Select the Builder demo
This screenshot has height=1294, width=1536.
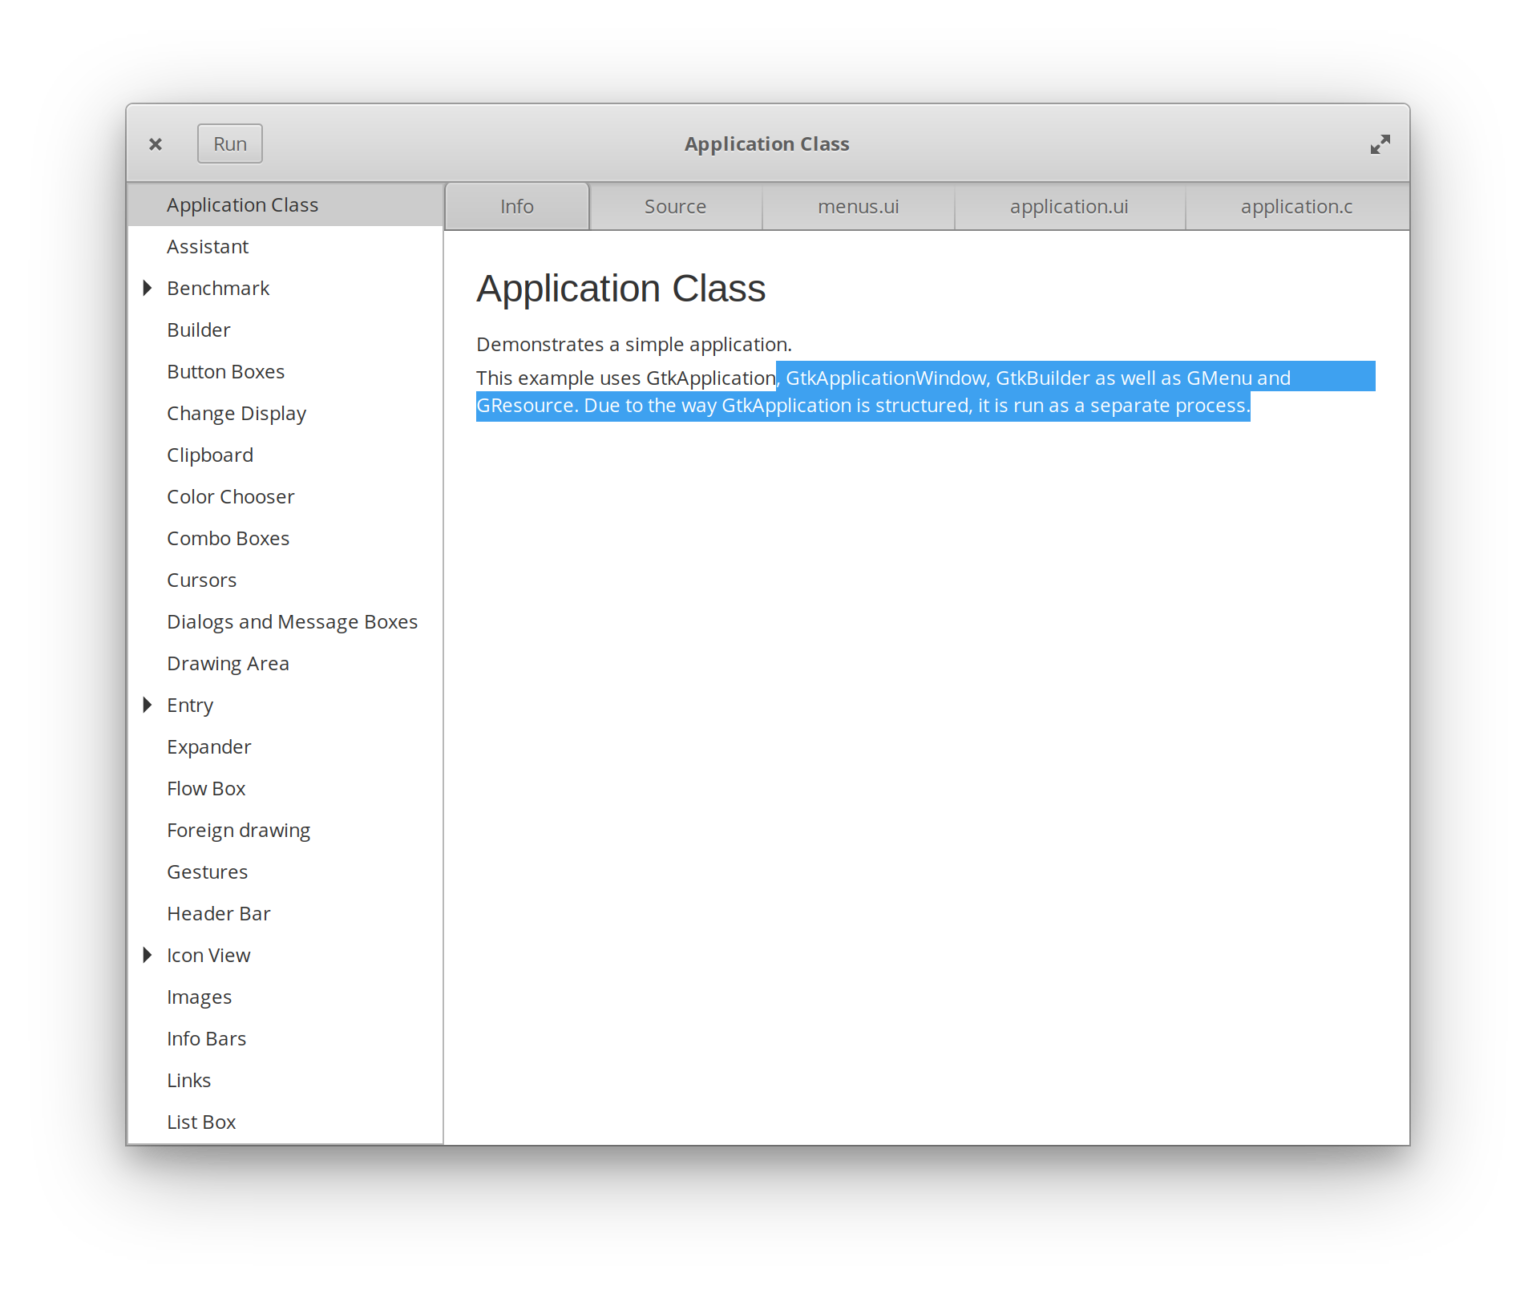point(198,329)
